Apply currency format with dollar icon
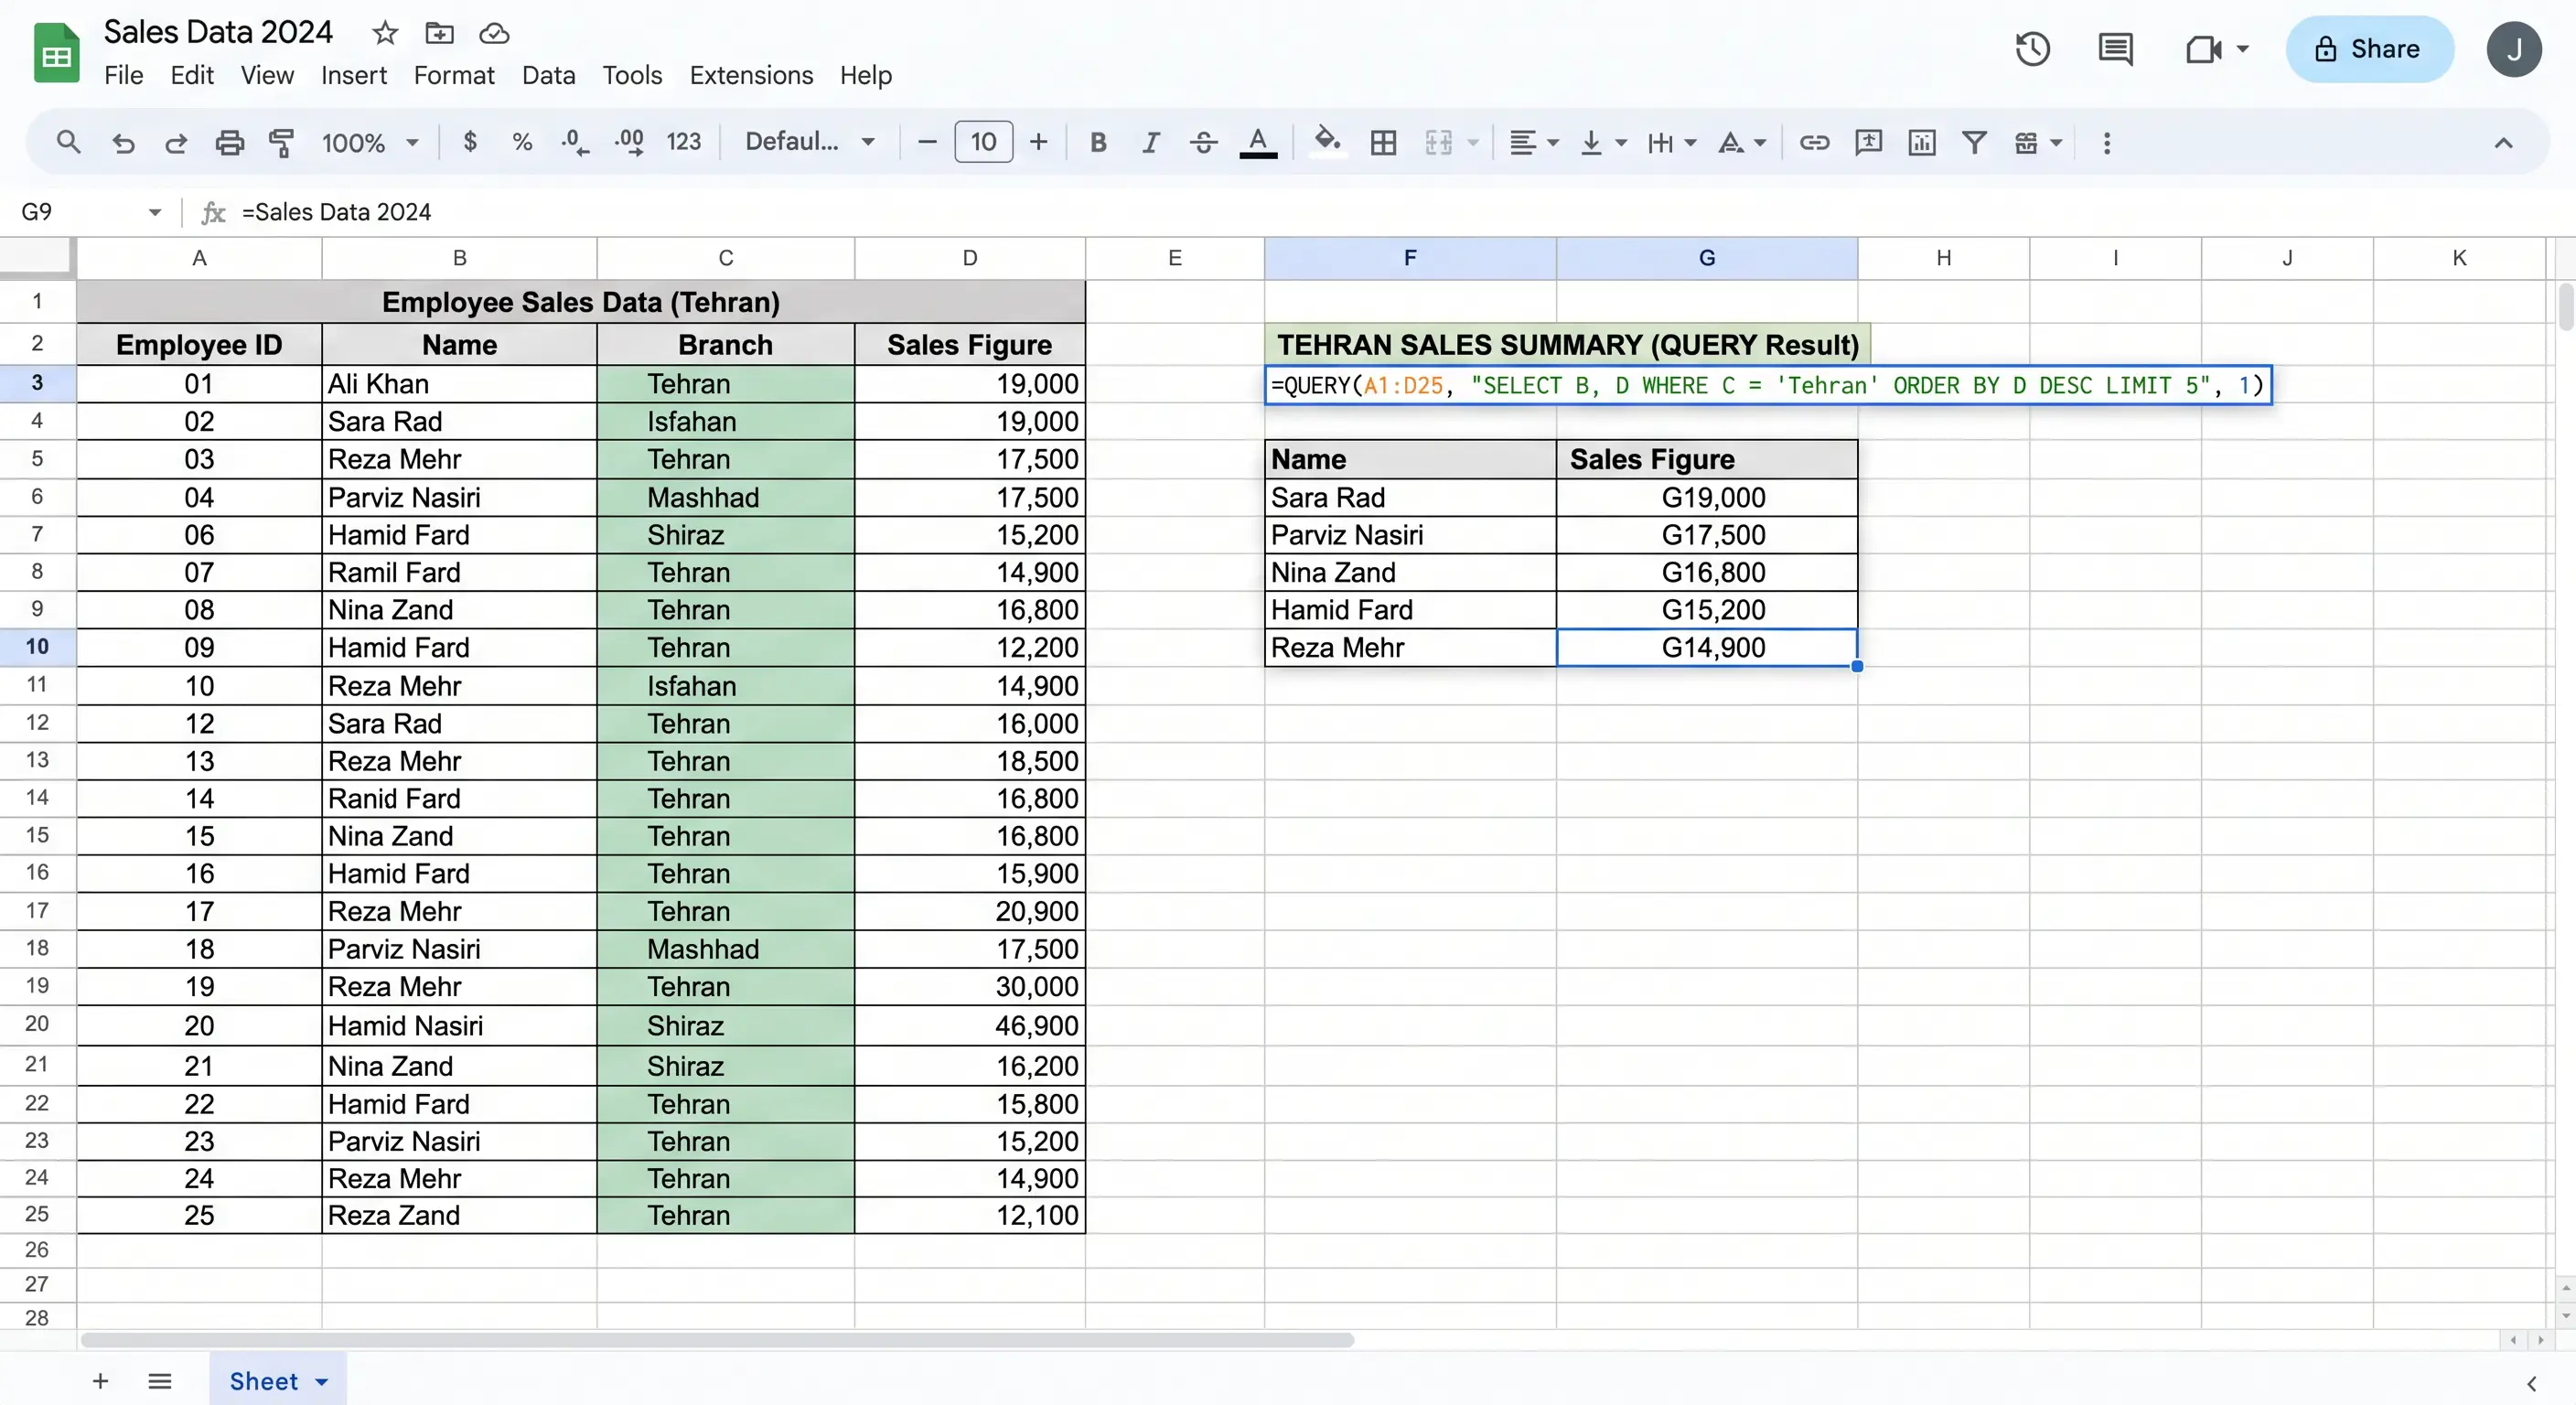The width and height of the screenshot is (2576, 1405). click(470, 142)
